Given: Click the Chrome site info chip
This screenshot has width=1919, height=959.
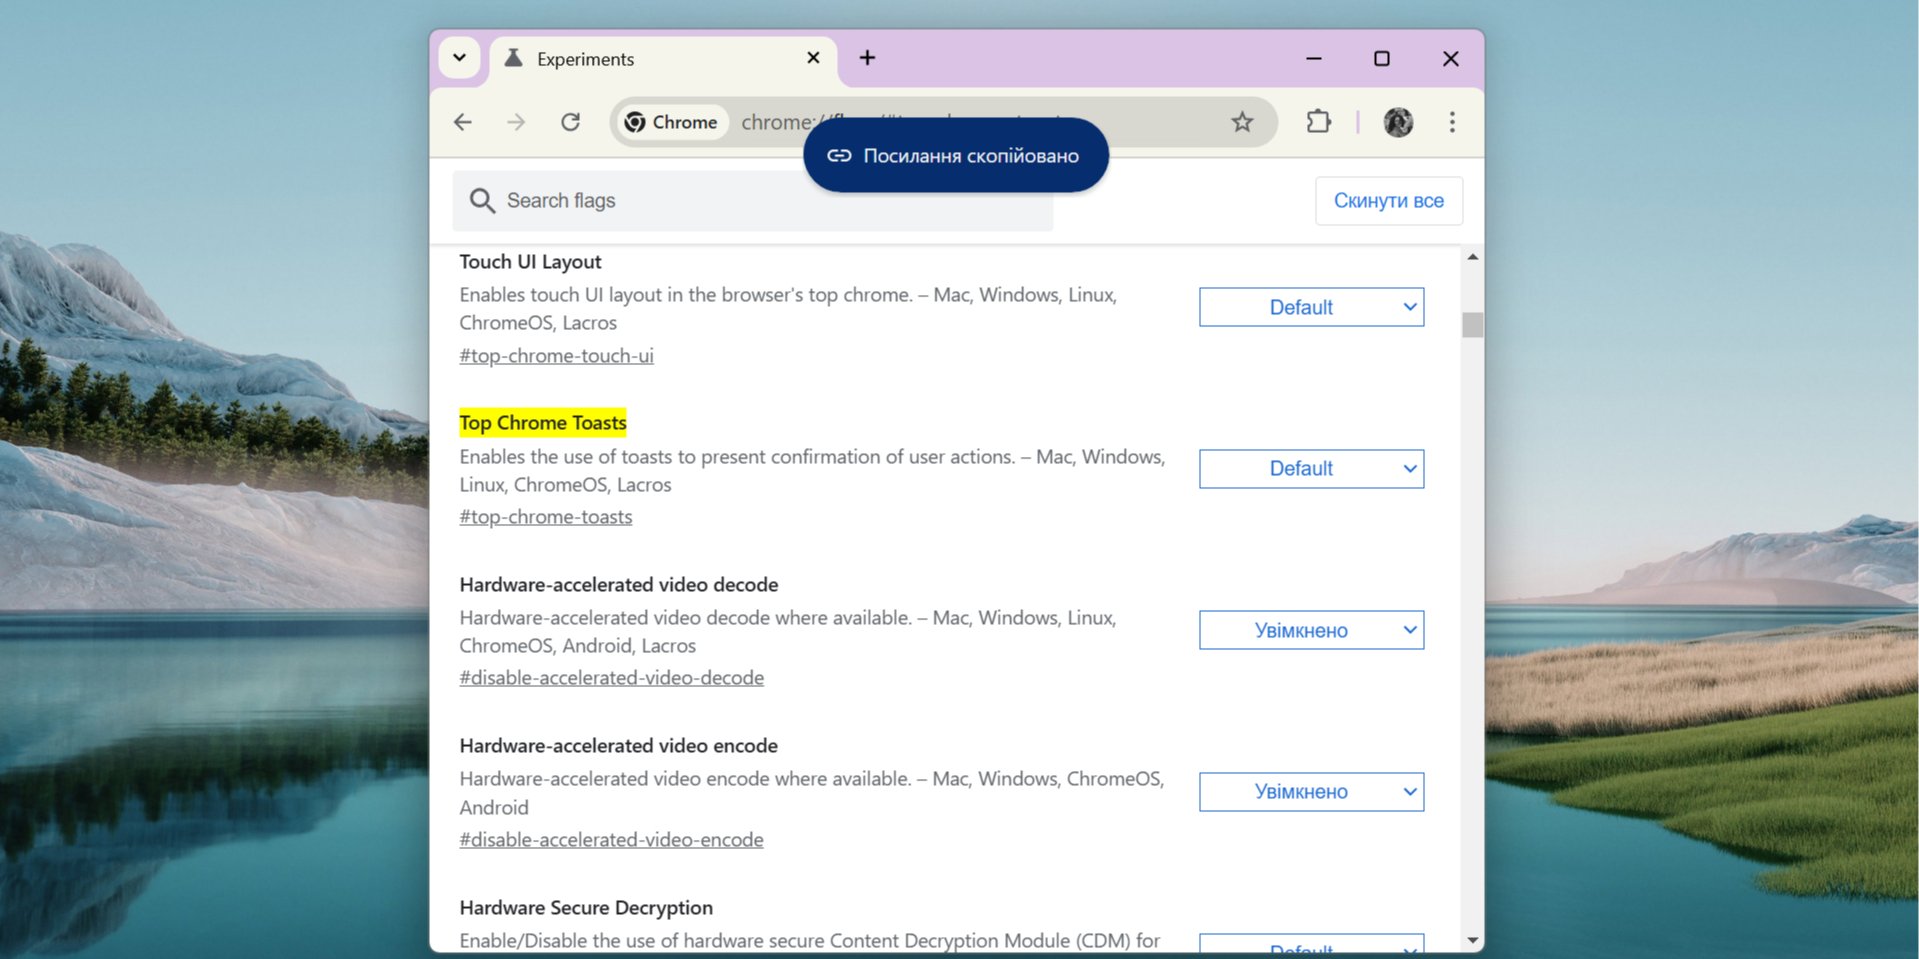Looking at the screenshot, I should tap(671, 122).
